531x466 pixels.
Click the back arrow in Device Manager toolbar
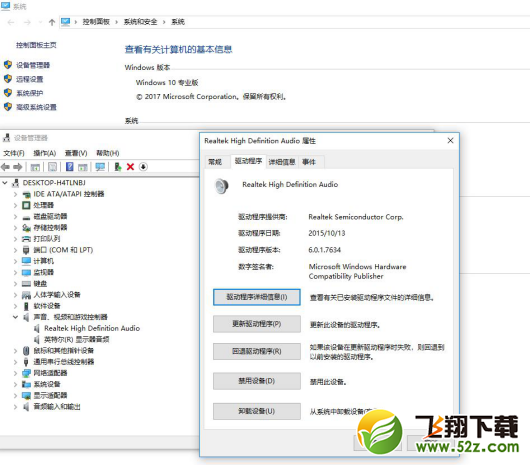5,167
